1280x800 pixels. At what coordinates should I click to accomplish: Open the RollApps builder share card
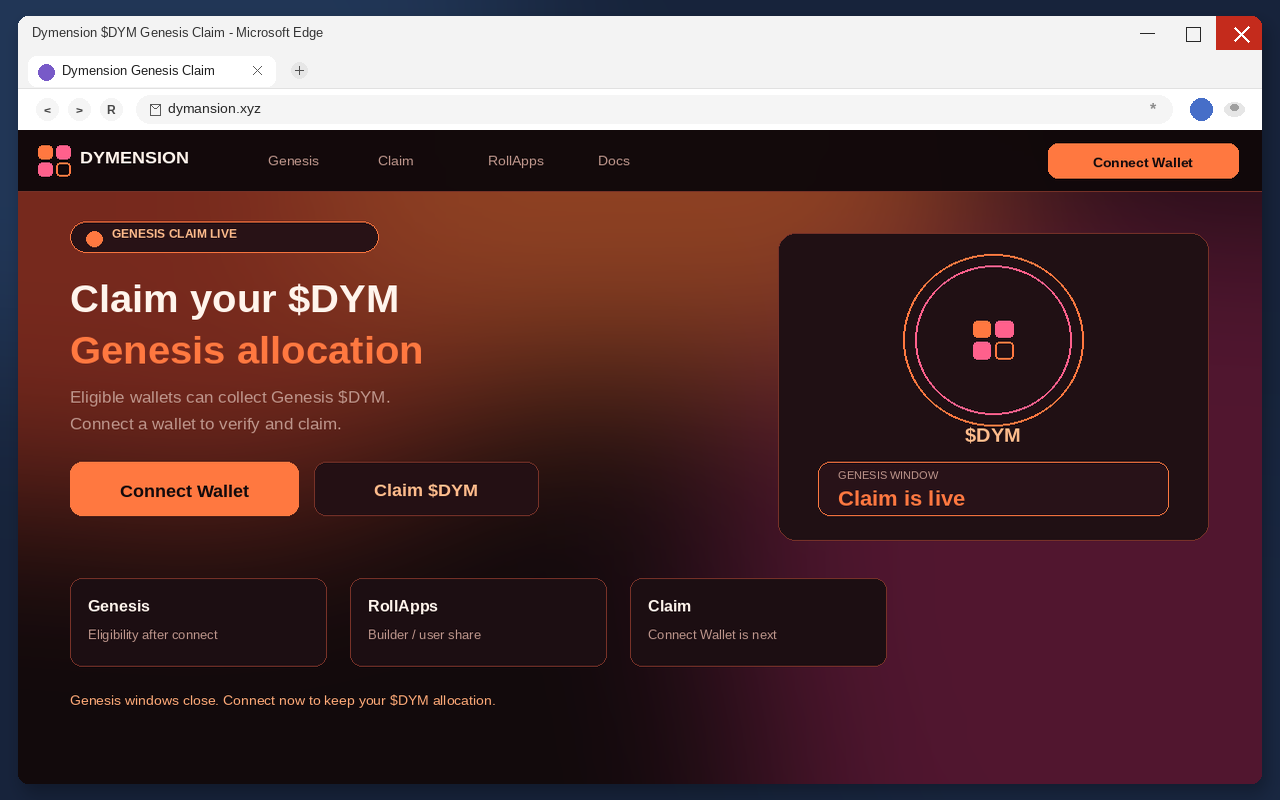478,622
